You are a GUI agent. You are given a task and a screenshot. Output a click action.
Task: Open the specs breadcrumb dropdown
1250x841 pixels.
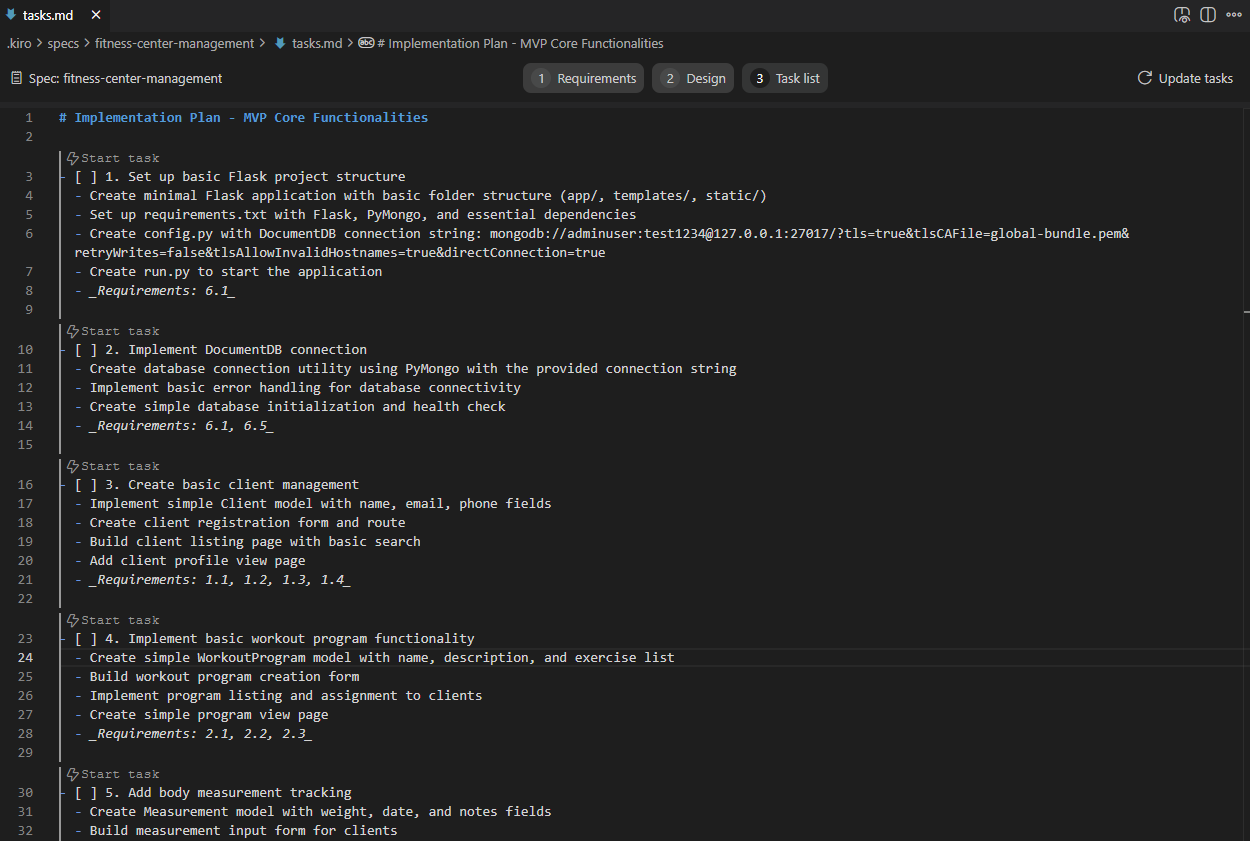[63, 43]
